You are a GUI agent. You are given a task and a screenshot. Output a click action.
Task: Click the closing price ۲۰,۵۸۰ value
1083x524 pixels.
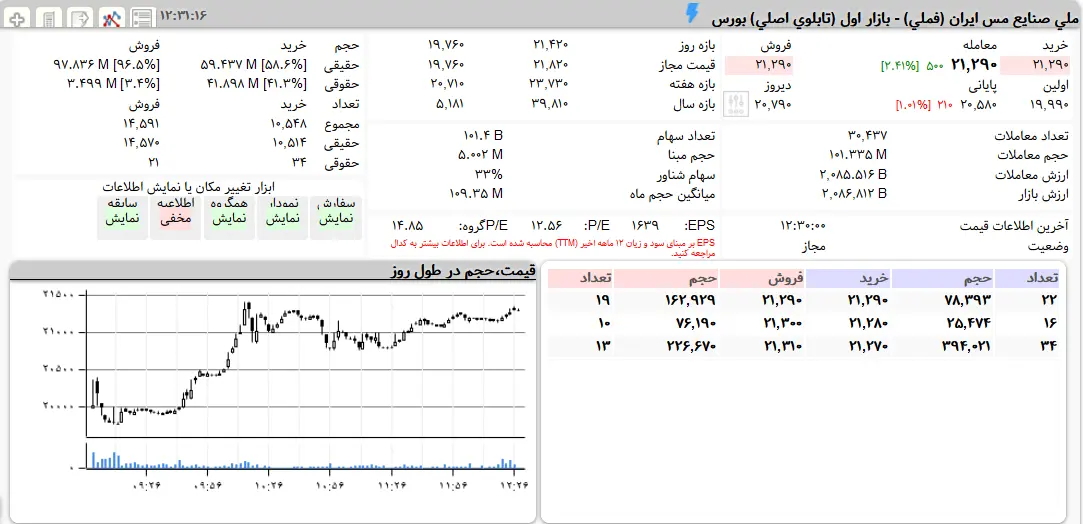point(979,105)
